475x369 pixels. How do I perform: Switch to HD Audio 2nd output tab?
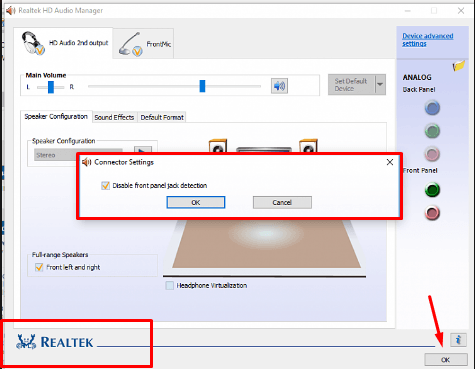[63, 43]
